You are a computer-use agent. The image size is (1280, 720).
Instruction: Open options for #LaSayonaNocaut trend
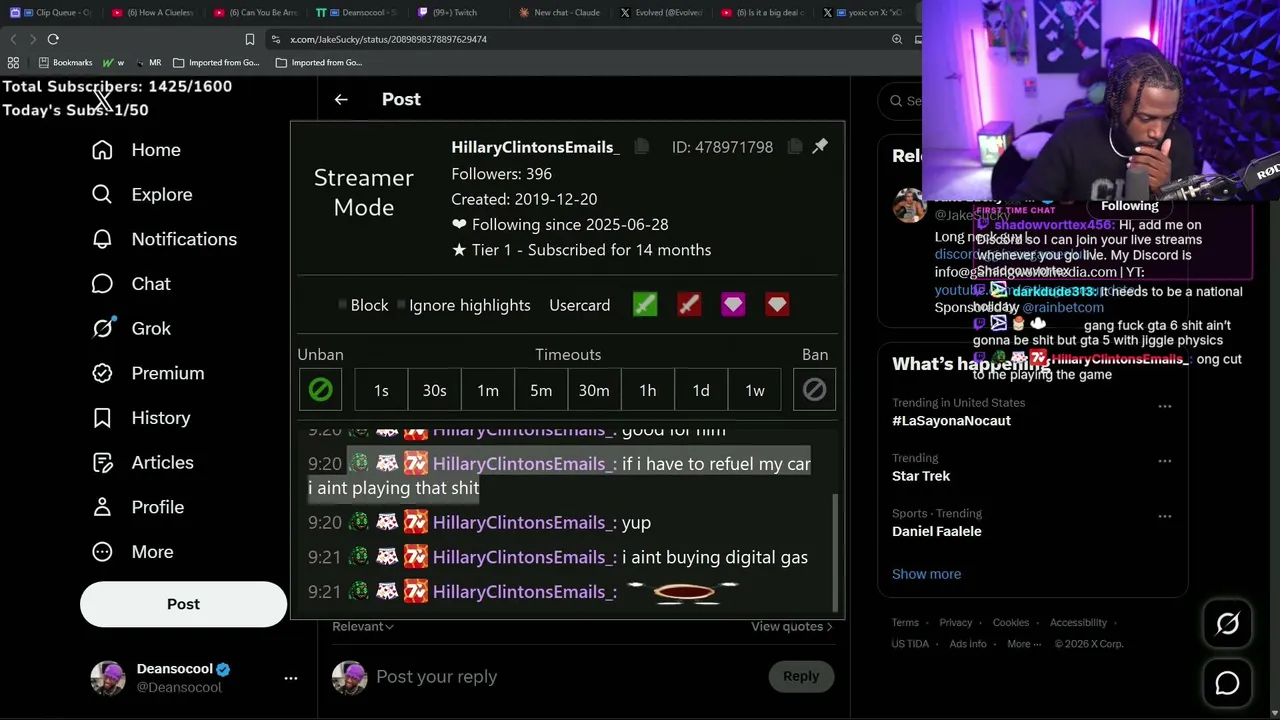pyautogui.click(x=1164, y=407)
